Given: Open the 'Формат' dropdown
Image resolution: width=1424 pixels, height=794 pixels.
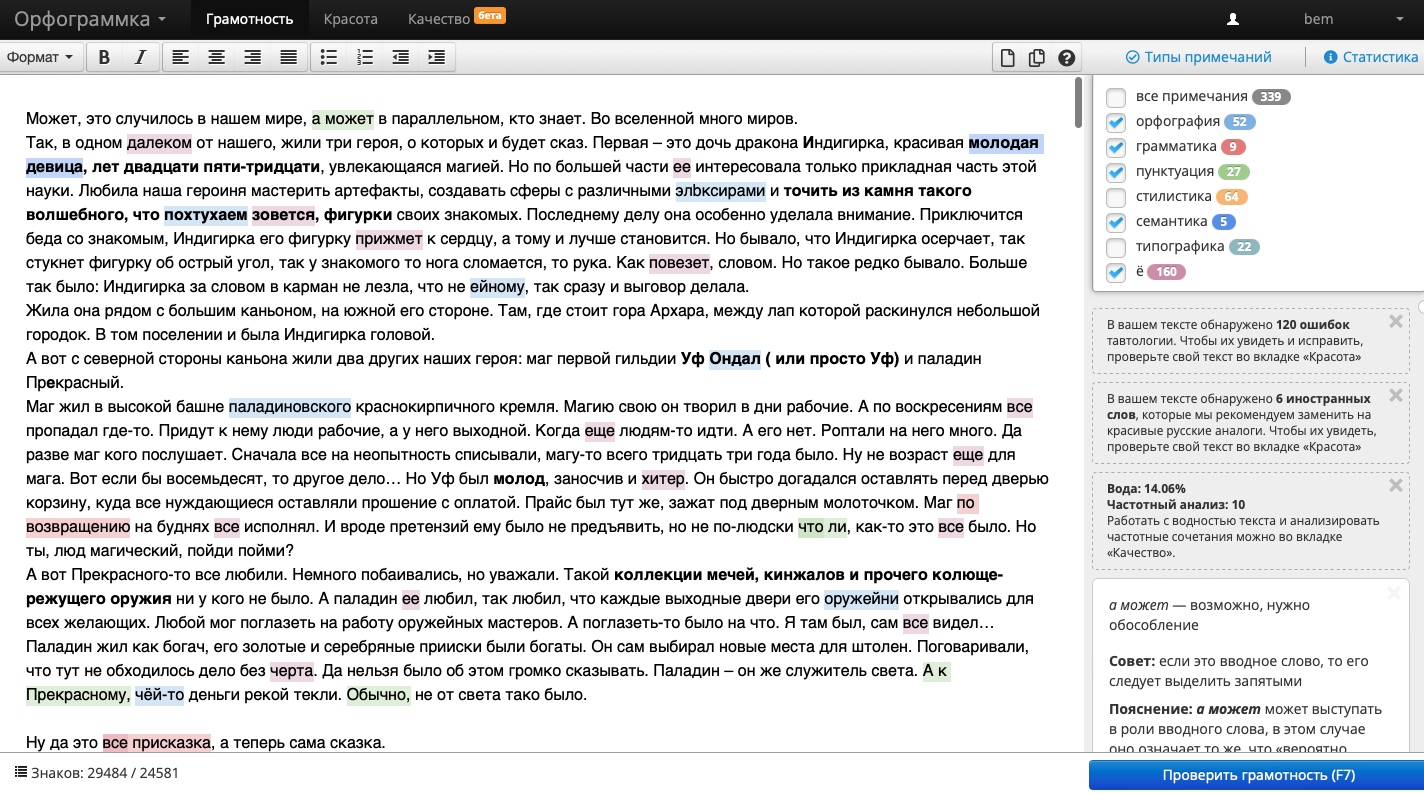Looking at the screenshot, I should pos(40,57).
